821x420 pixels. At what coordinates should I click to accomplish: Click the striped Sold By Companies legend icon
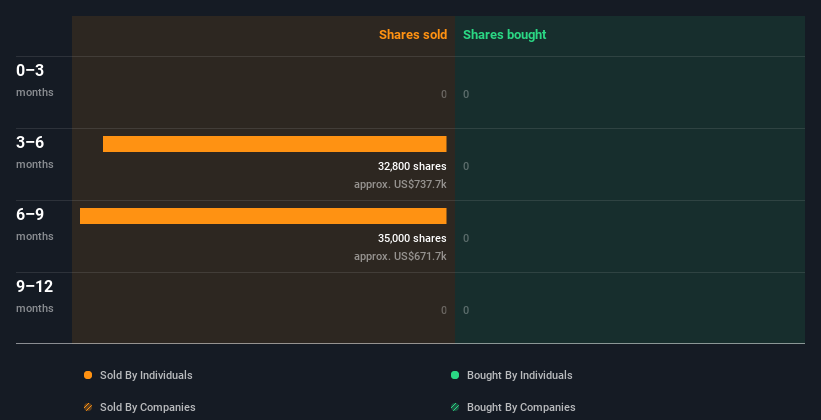(88, 407)
